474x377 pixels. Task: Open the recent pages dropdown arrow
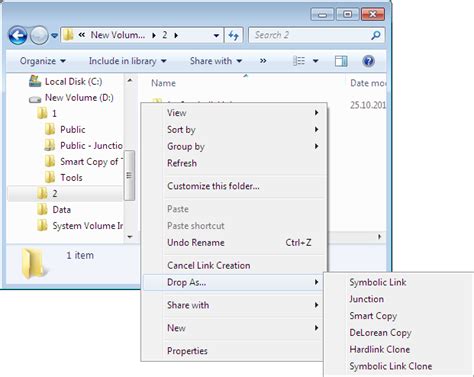pyautogui.click(x=54, y=35)
